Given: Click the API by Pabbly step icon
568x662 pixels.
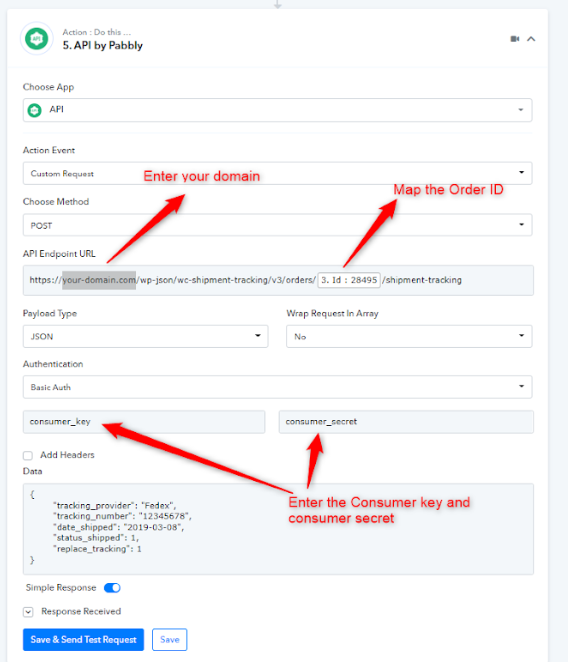Looking at the screenshot, I should [x=37, y=39].
